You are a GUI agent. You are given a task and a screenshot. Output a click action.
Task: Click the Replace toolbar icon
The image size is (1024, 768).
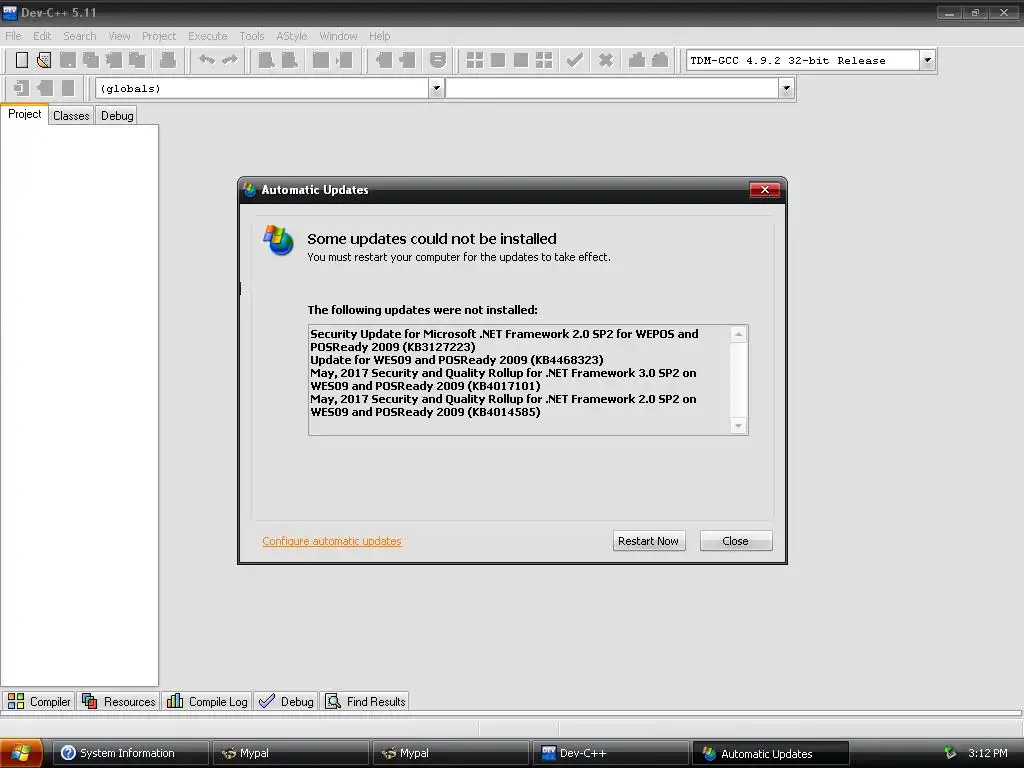289,60
